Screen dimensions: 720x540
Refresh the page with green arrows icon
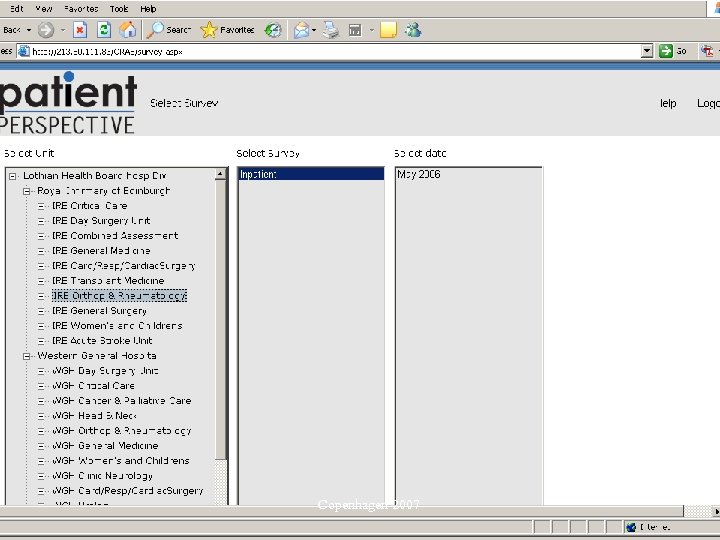point(104,30)
